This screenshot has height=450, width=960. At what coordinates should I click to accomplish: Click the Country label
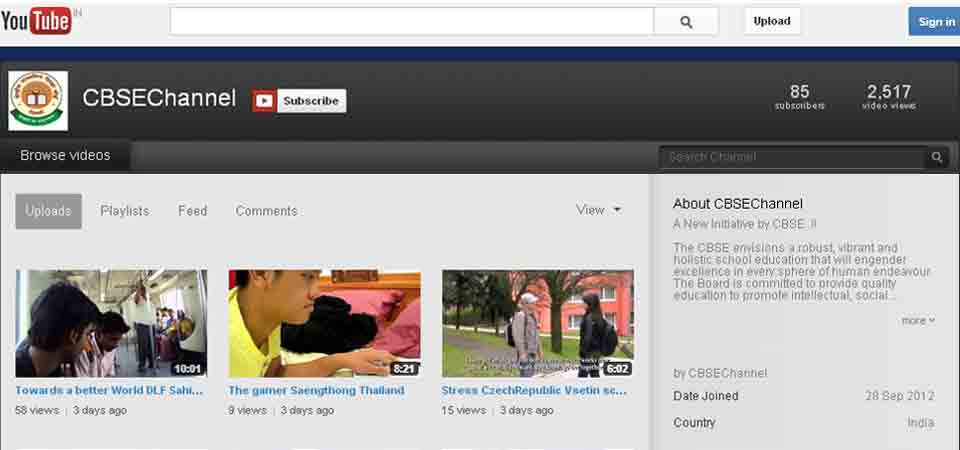(694, 423)
